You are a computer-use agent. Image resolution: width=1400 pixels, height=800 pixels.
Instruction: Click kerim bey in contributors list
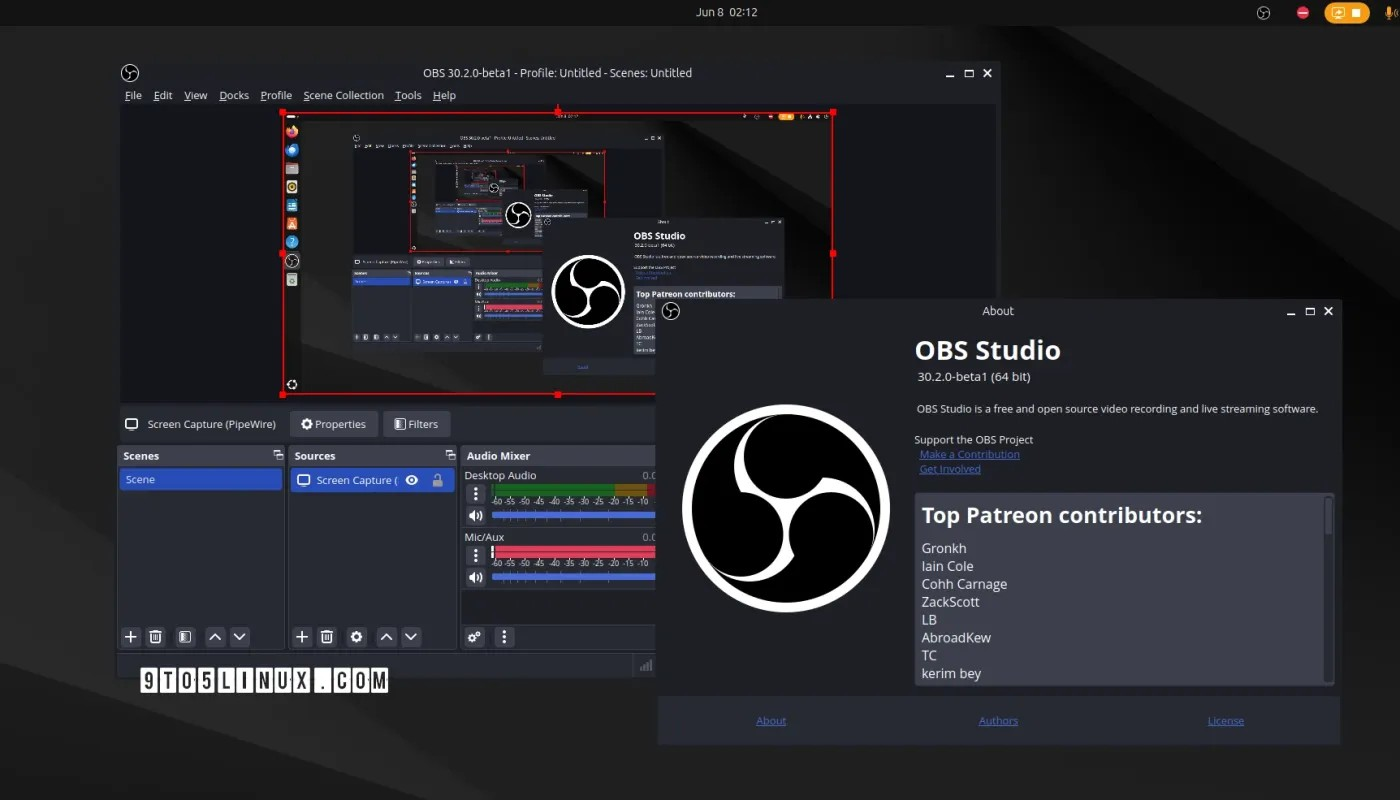pyautogui.click(x=951, y=674)
